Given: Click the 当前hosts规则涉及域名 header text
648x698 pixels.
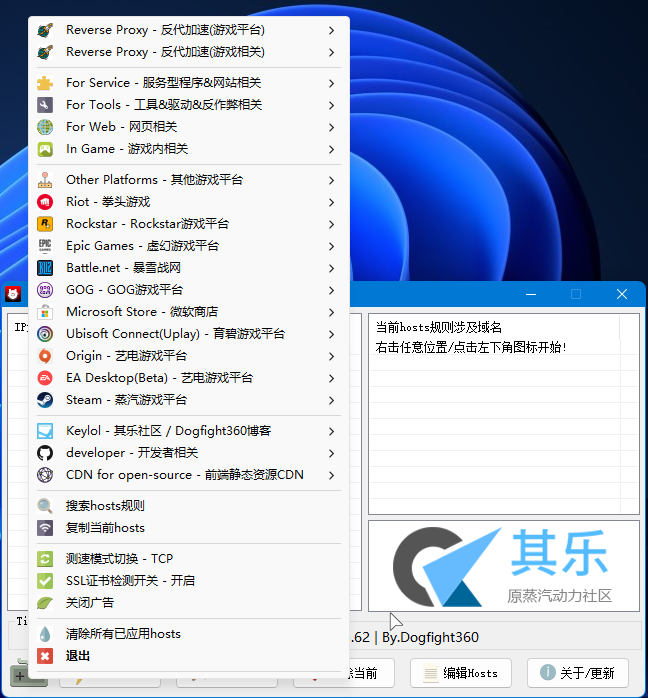Looking at the screenshot, I should pyautogui.click(x=439, y=328).
